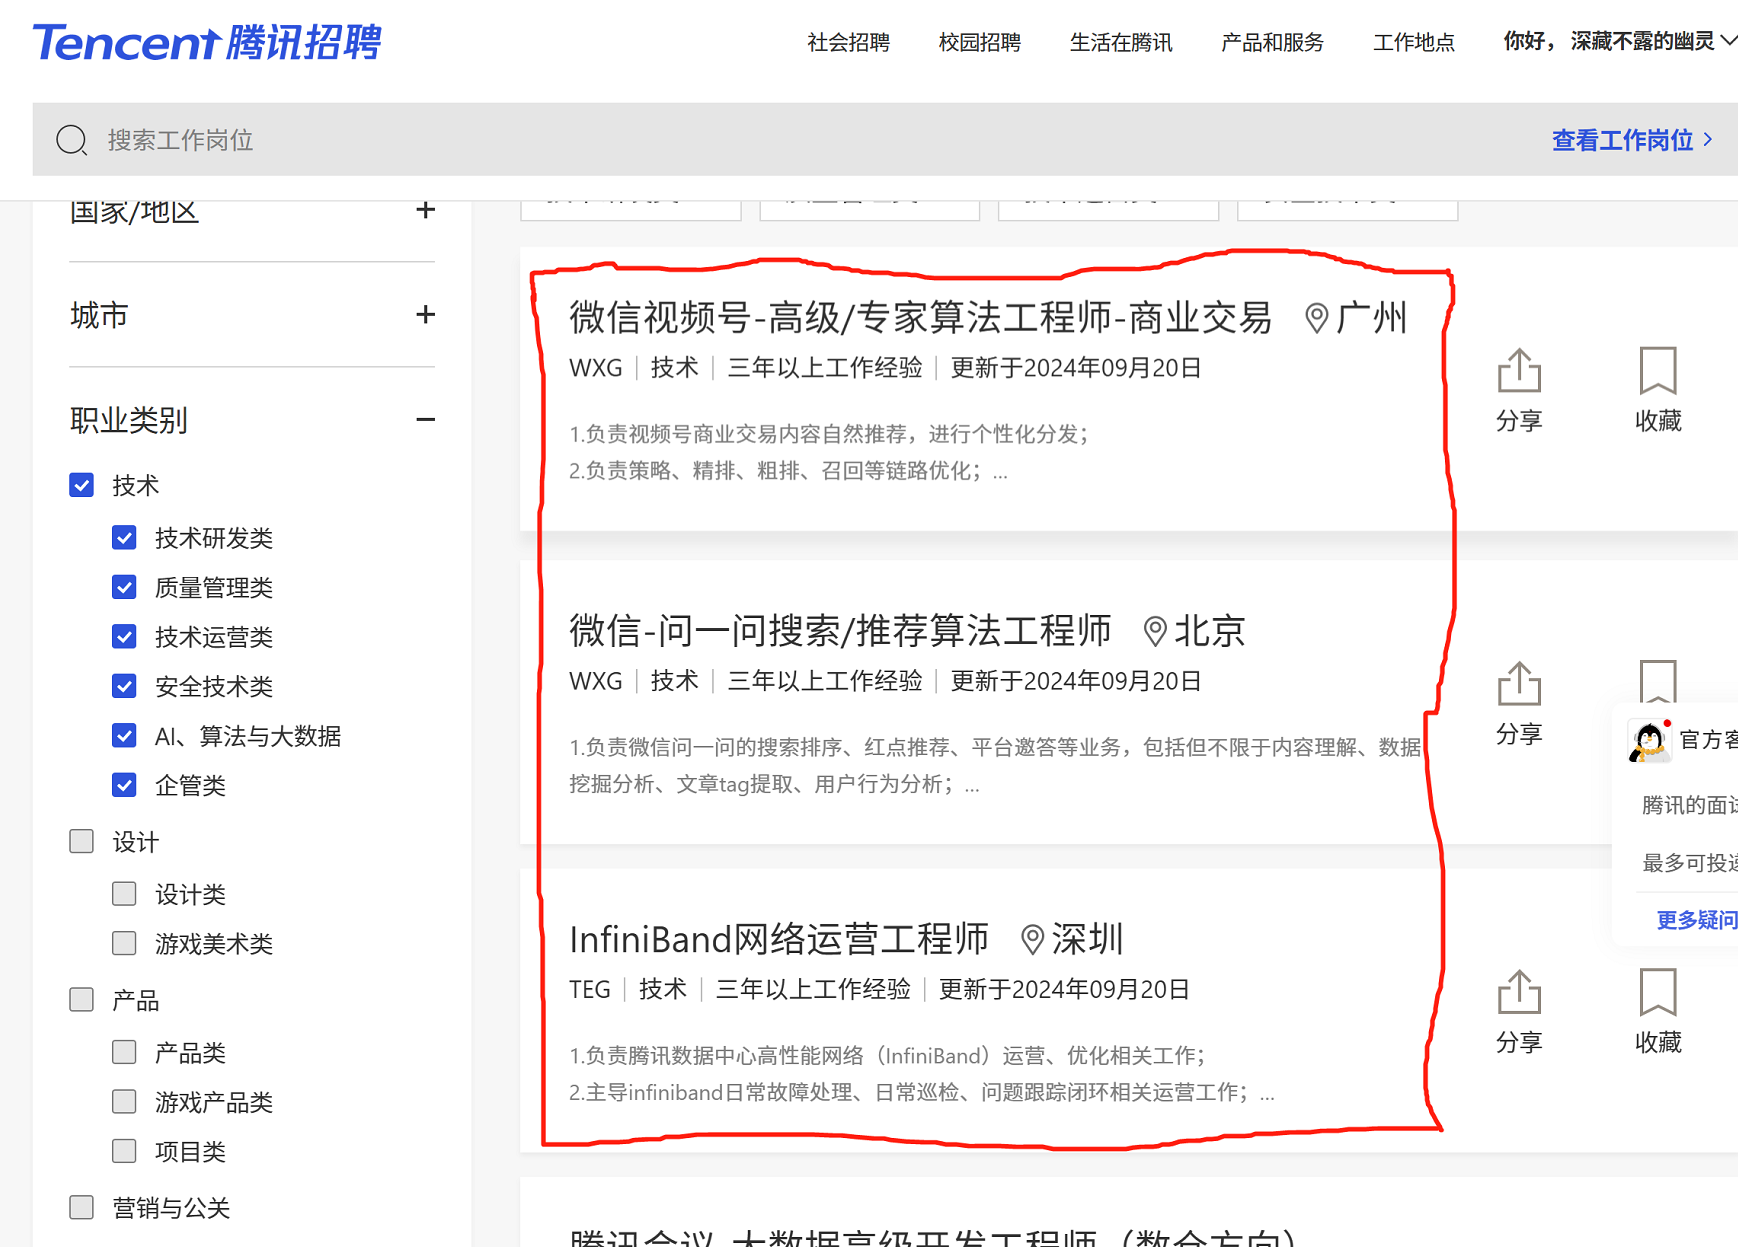Uncheck the 技术 category checkbox
The width and height of the screenshot is (1738, 1247).
[x=82, y=485]
